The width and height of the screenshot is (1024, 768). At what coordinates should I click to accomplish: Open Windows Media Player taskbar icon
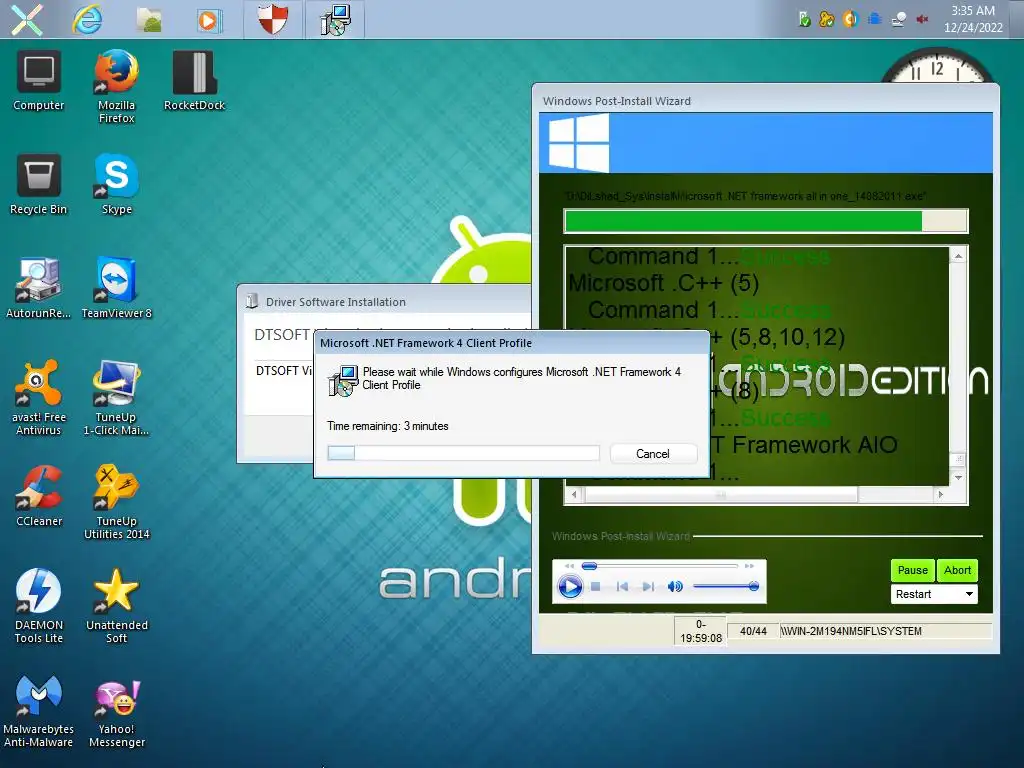coord(209,20)
